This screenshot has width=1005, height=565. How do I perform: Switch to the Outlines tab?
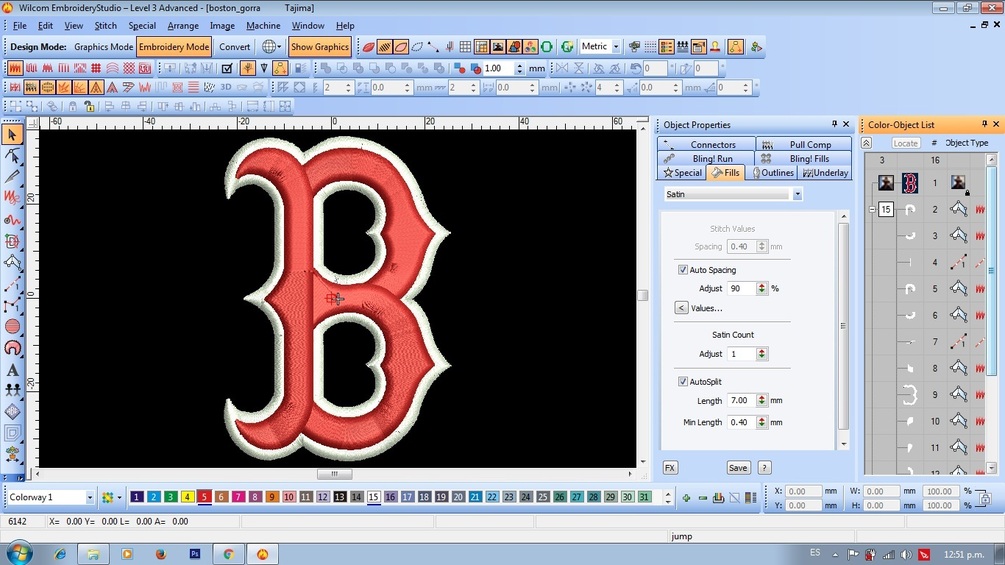(x=773, y=173)
